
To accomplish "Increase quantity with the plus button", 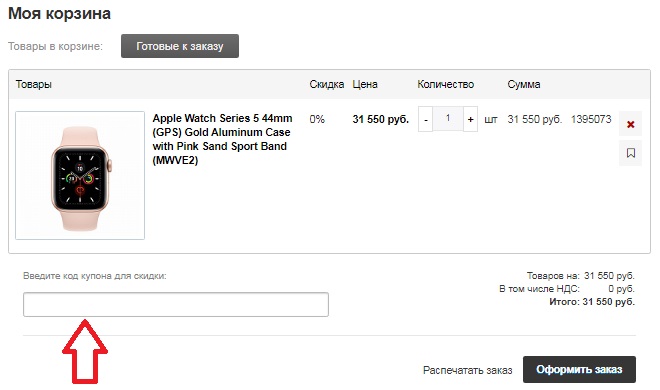I will (x=470, y=119).
